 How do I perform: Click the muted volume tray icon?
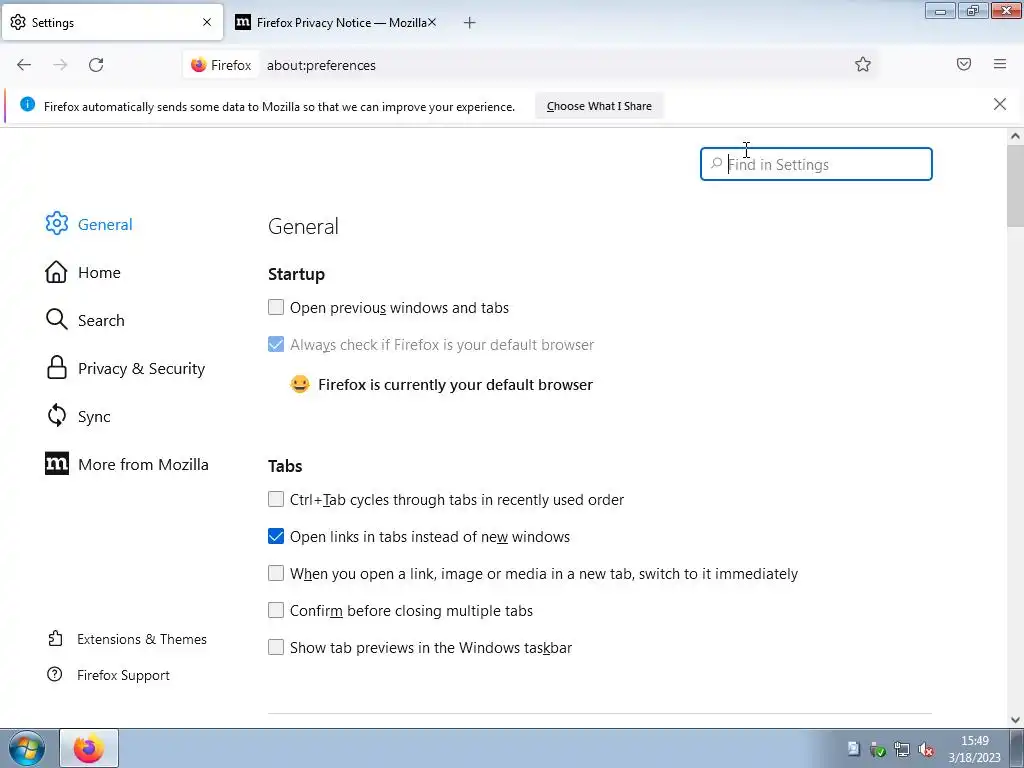point(926,749)
